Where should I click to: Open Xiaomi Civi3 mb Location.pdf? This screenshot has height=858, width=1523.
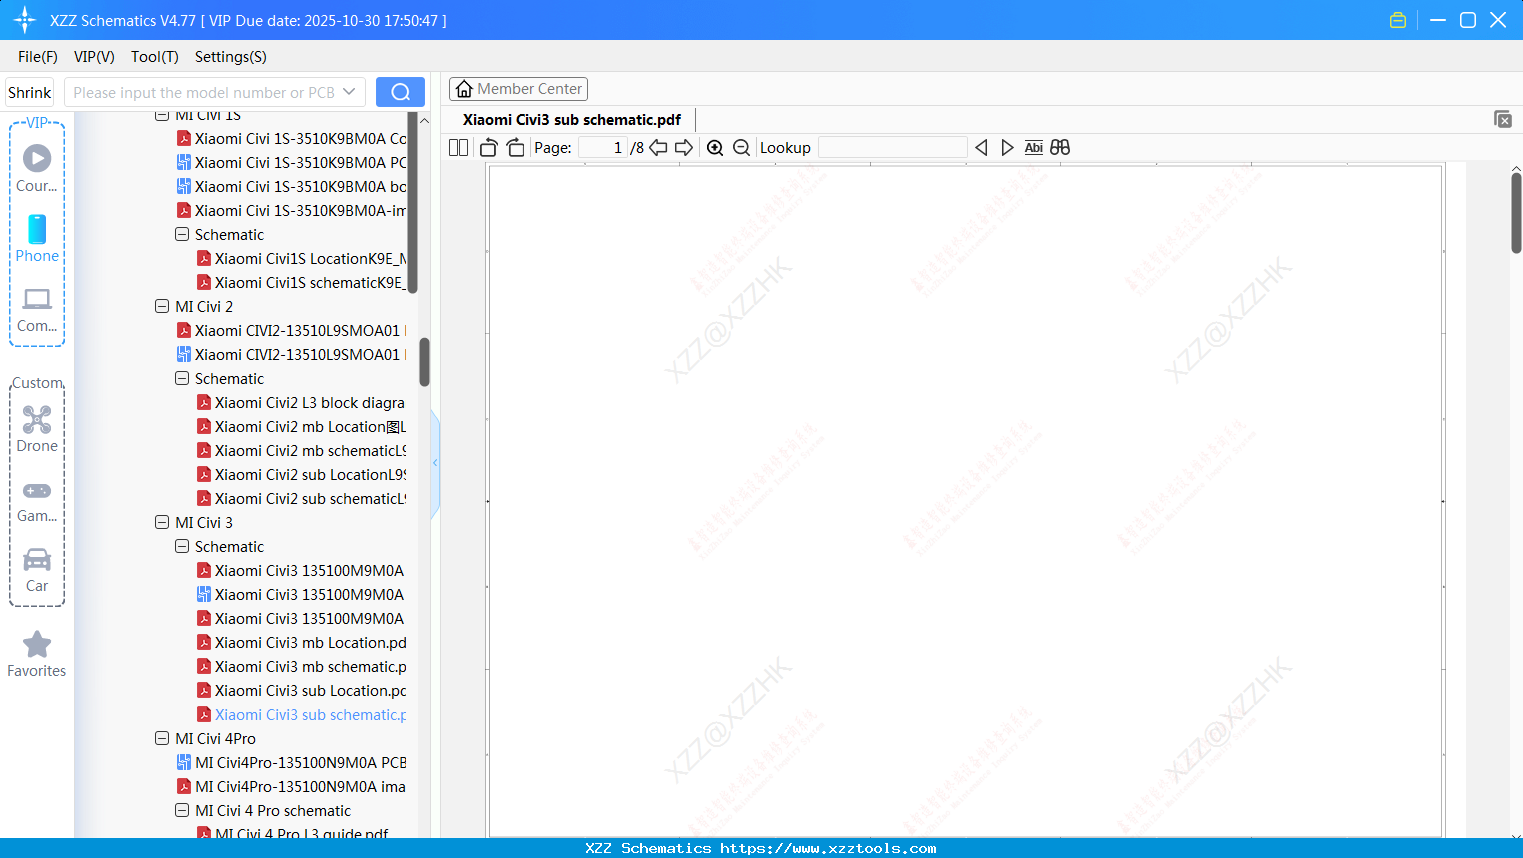(x=301, y=642)
